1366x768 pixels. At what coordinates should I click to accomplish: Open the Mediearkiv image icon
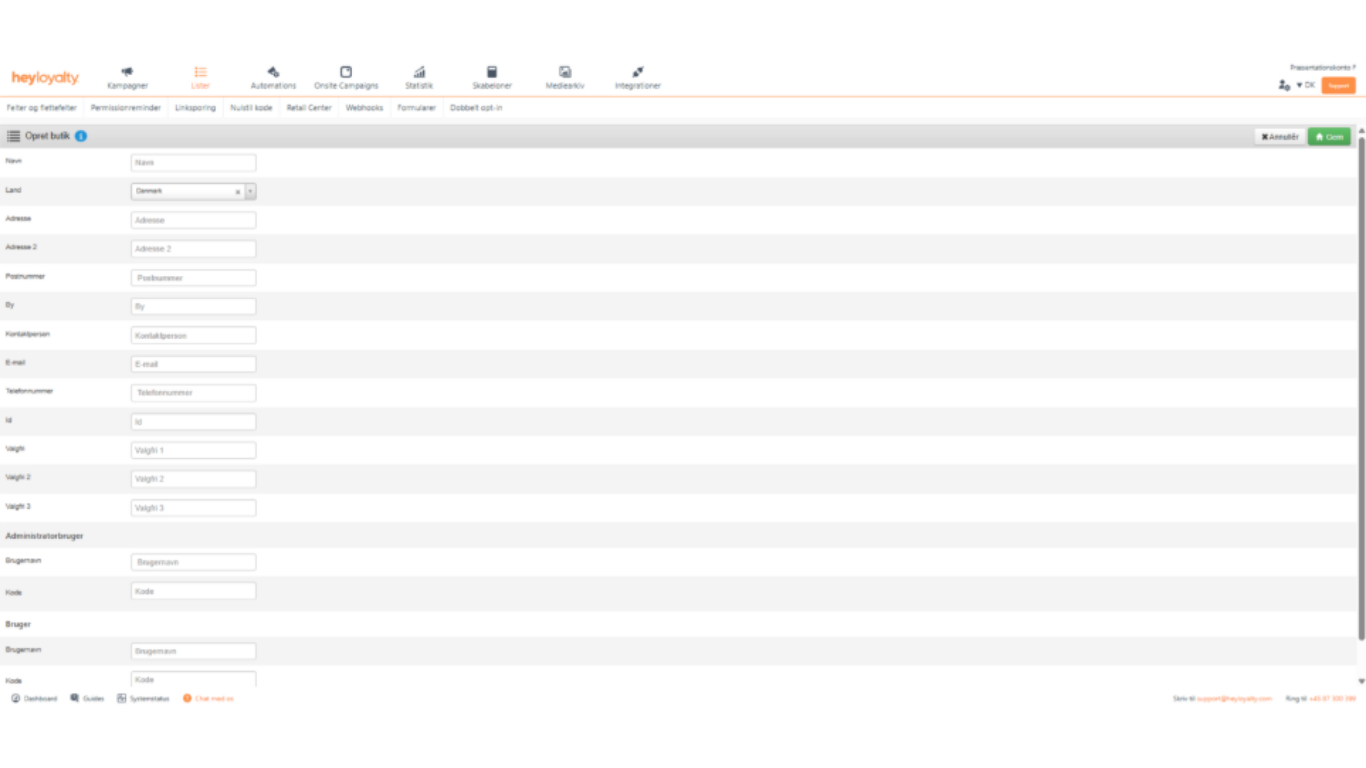[x=565, y=72]
